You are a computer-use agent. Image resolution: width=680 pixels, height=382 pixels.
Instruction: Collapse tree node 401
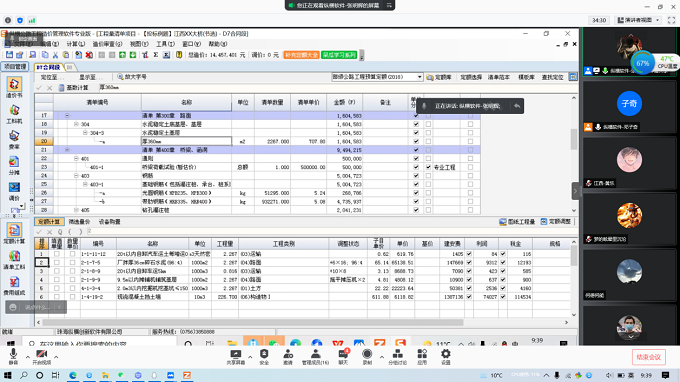click(x=76, y=159)
